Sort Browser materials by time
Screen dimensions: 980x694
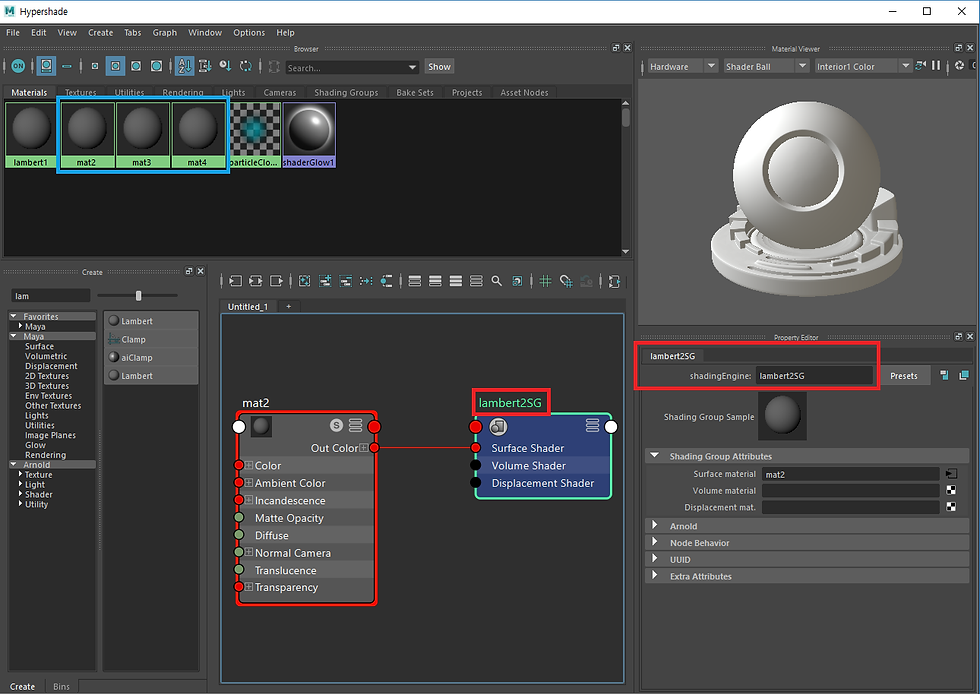point(225,66)
